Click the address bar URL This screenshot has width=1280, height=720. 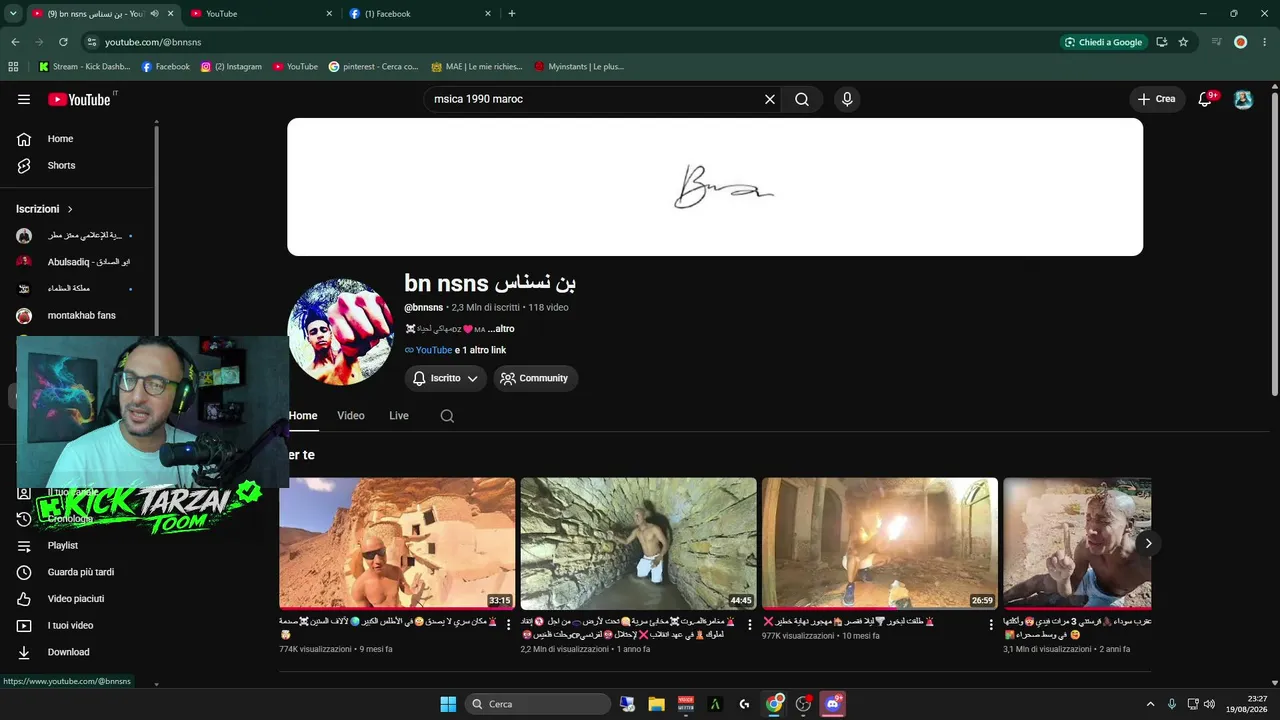[x=153, y=42]
